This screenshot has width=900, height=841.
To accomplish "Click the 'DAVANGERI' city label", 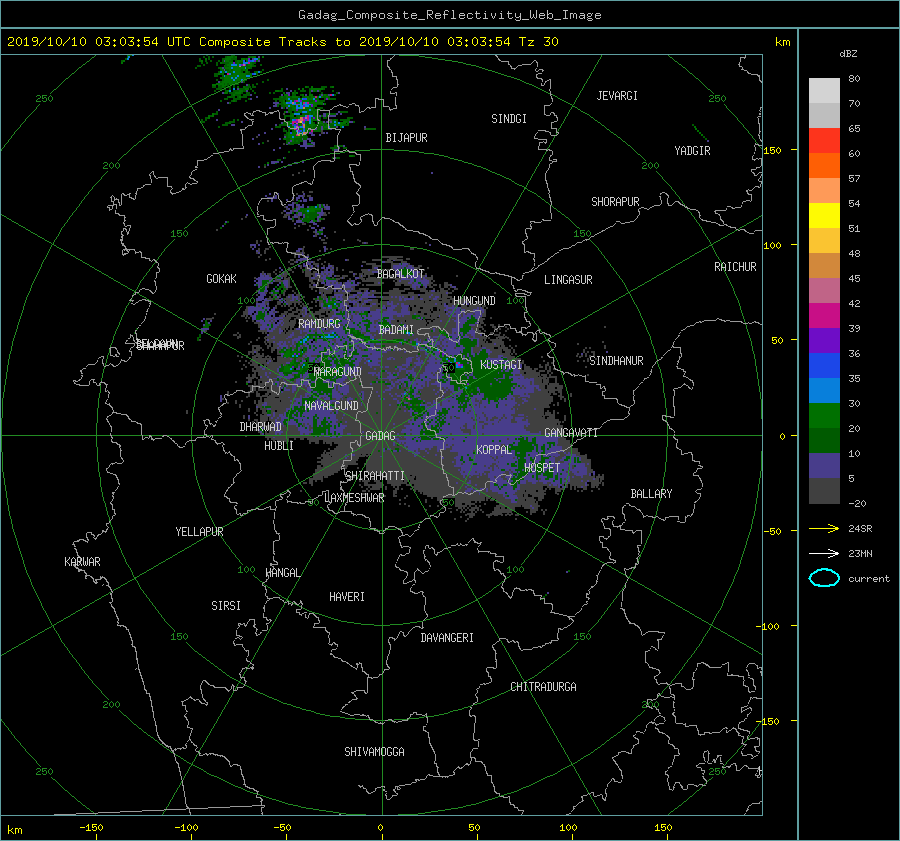I will 447,638.
